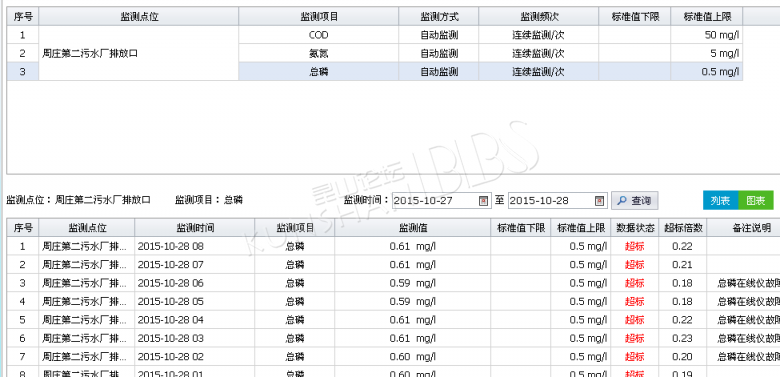The height and width of the screenshot is (377, 780).
Task: Click the 备注说明 column header
Action: pyautogui.click(x=743, y=228)
